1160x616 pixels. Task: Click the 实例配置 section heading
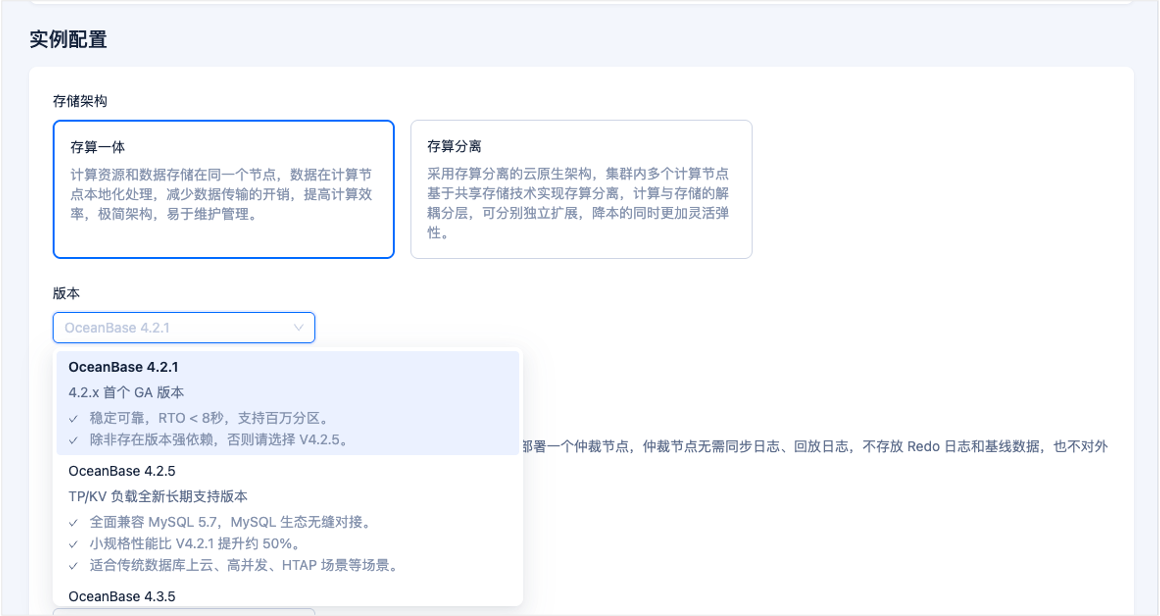tap(68, 39)
